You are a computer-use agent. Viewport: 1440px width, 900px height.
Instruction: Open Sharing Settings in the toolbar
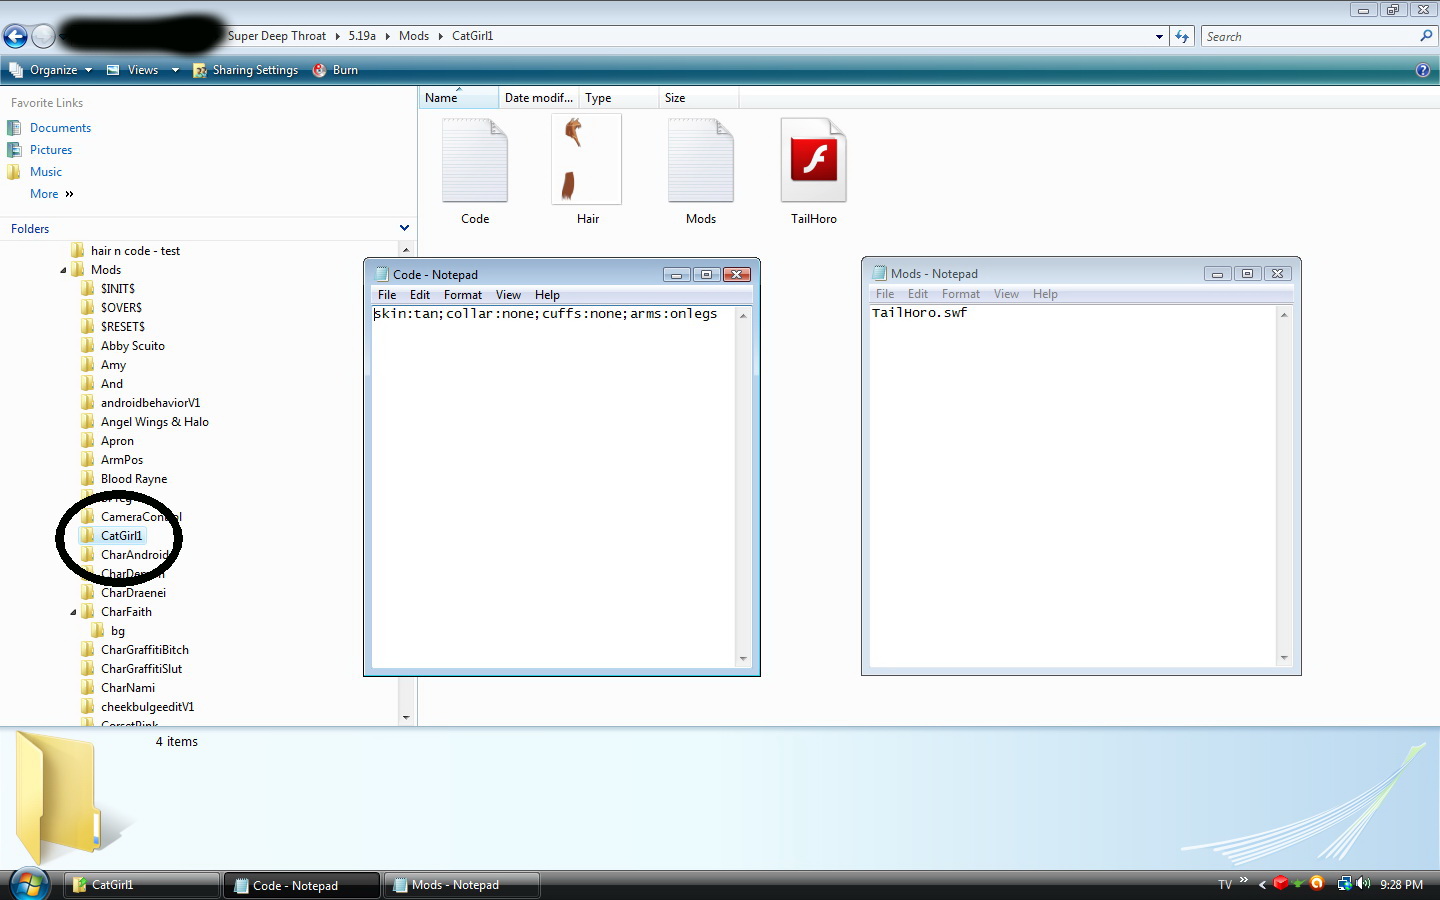[246, 70]
